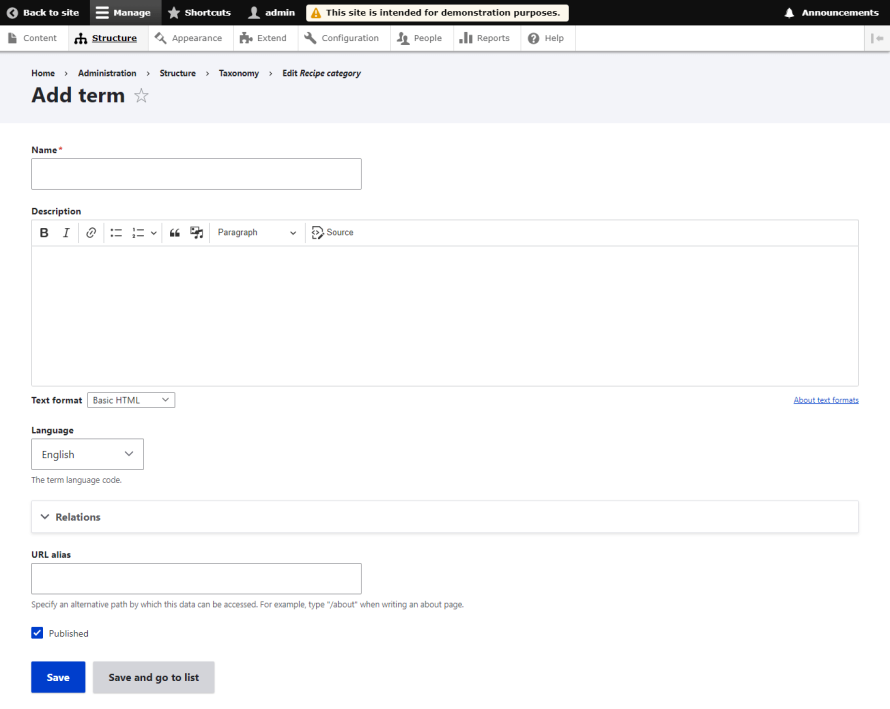Toggle italic formatting in Description editor
This screenshot has width=890, height=709.
66,233
